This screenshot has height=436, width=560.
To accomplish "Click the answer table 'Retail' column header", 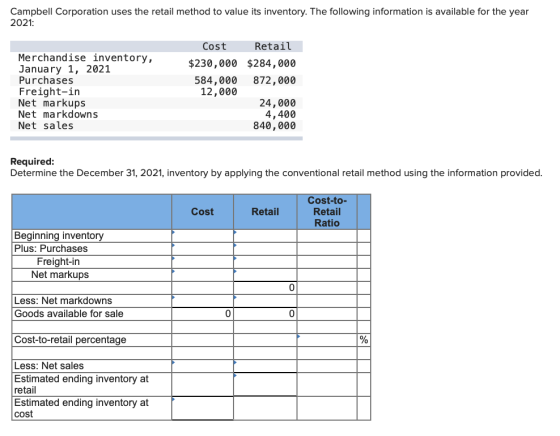I will point(265,212).
